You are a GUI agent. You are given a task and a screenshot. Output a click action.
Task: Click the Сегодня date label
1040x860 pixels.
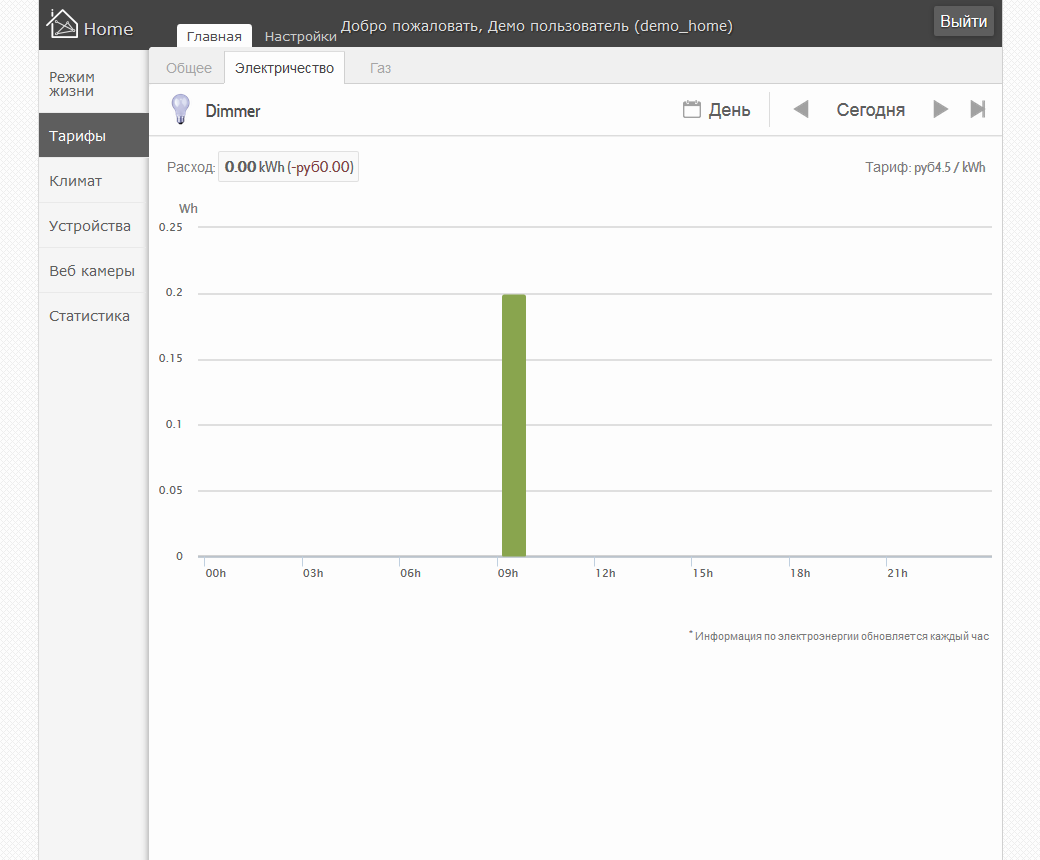coord(870,109)
